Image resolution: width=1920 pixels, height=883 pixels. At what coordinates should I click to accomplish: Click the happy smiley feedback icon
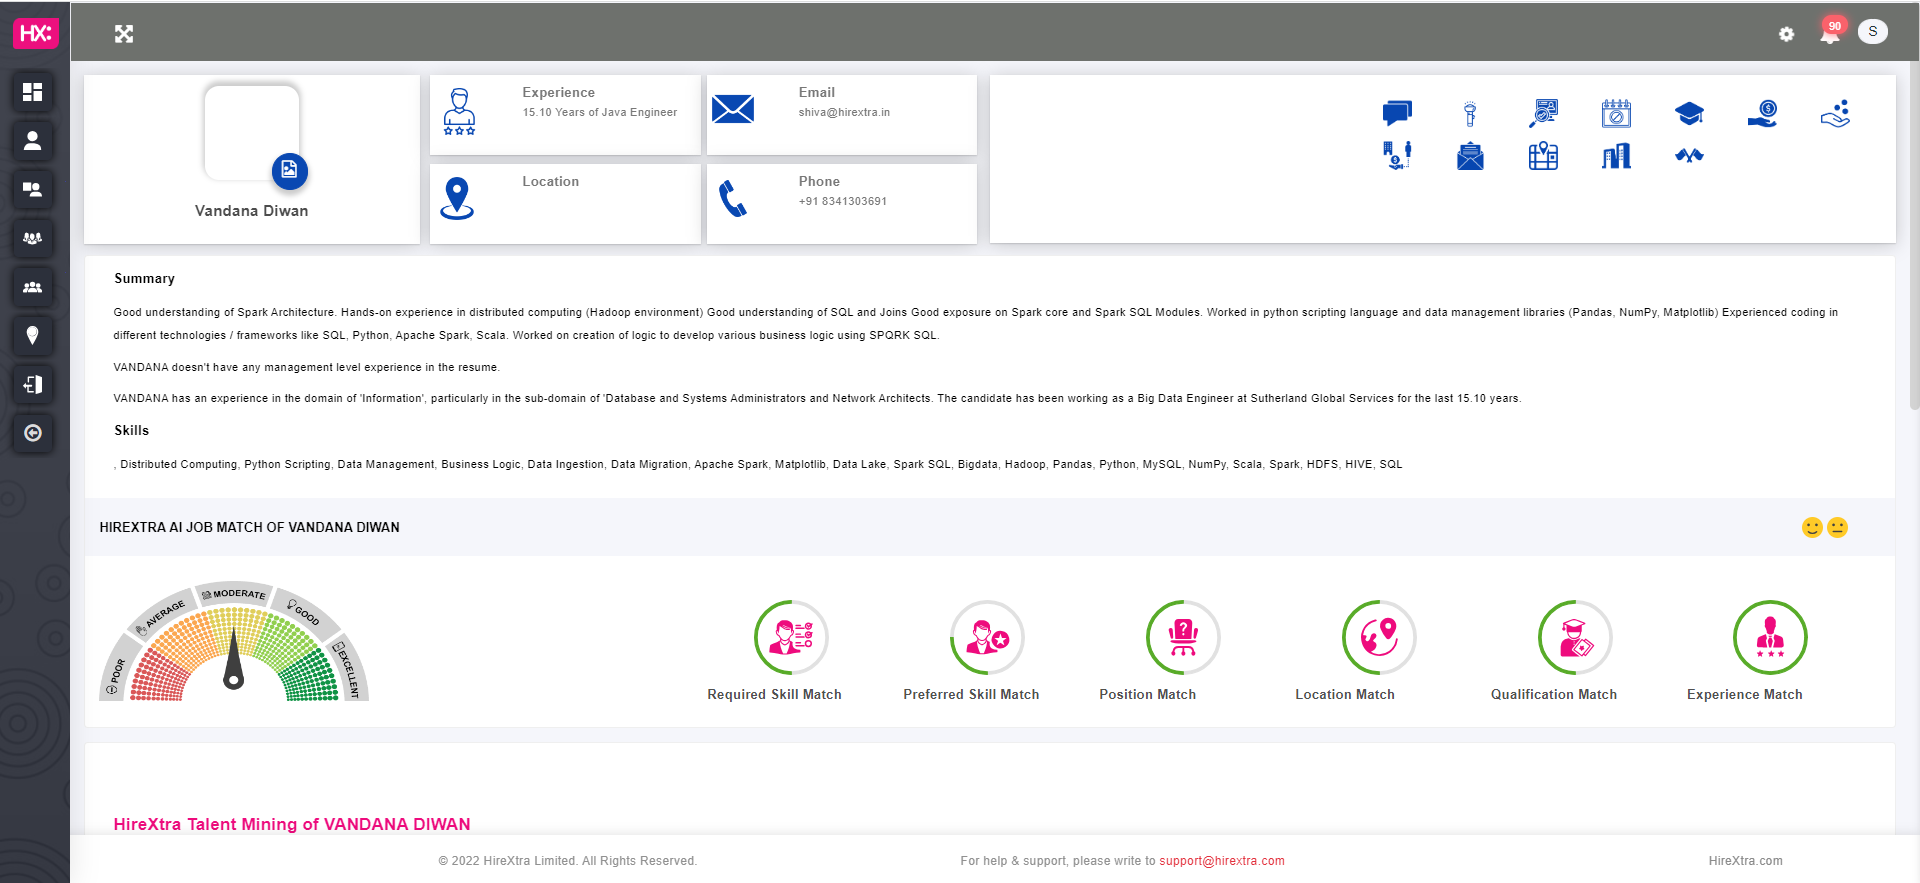pos(1812,527)
